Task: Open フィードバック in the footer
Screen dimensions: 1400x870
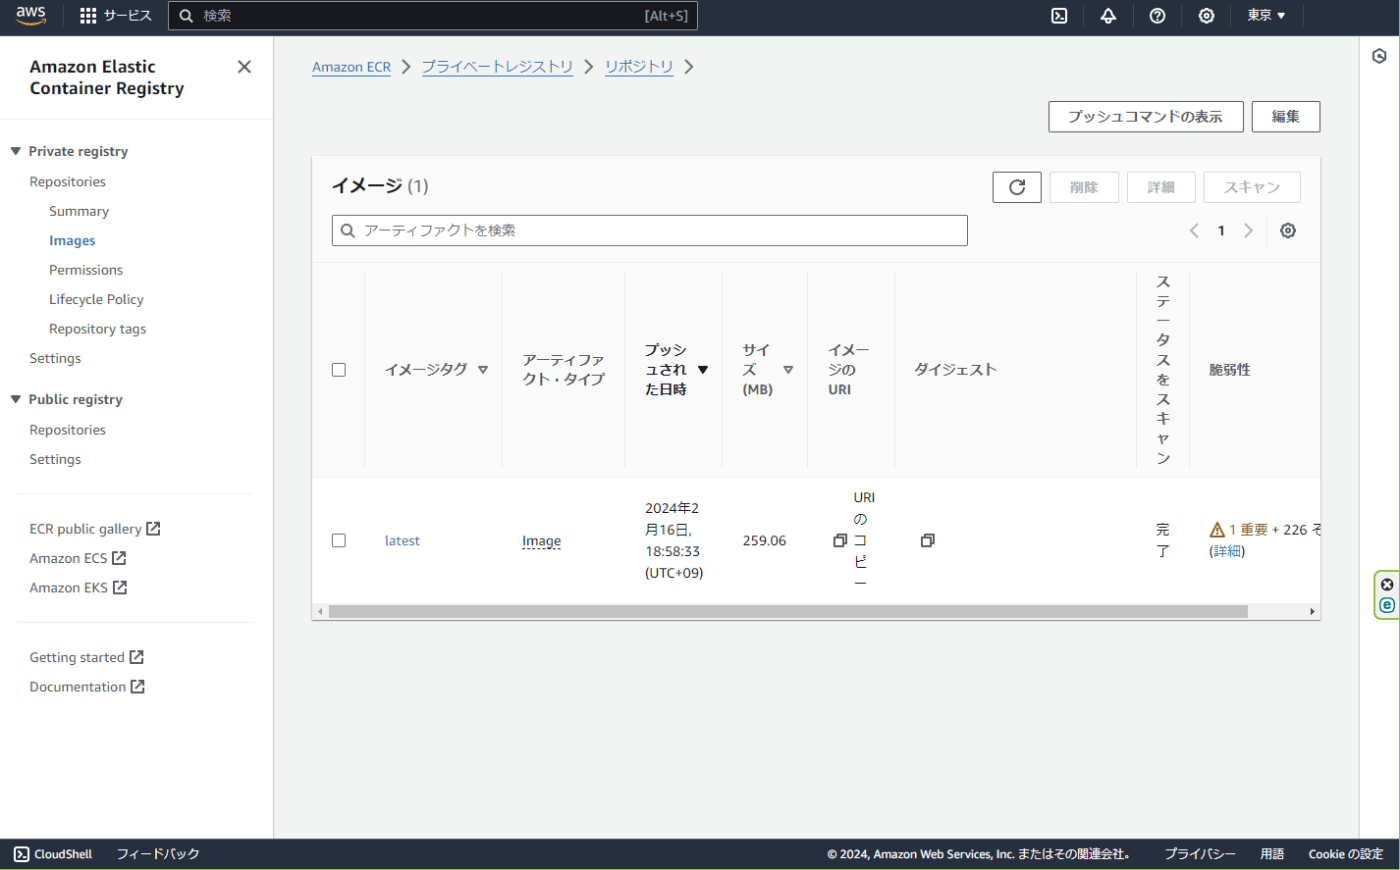Action: (158, 854)
